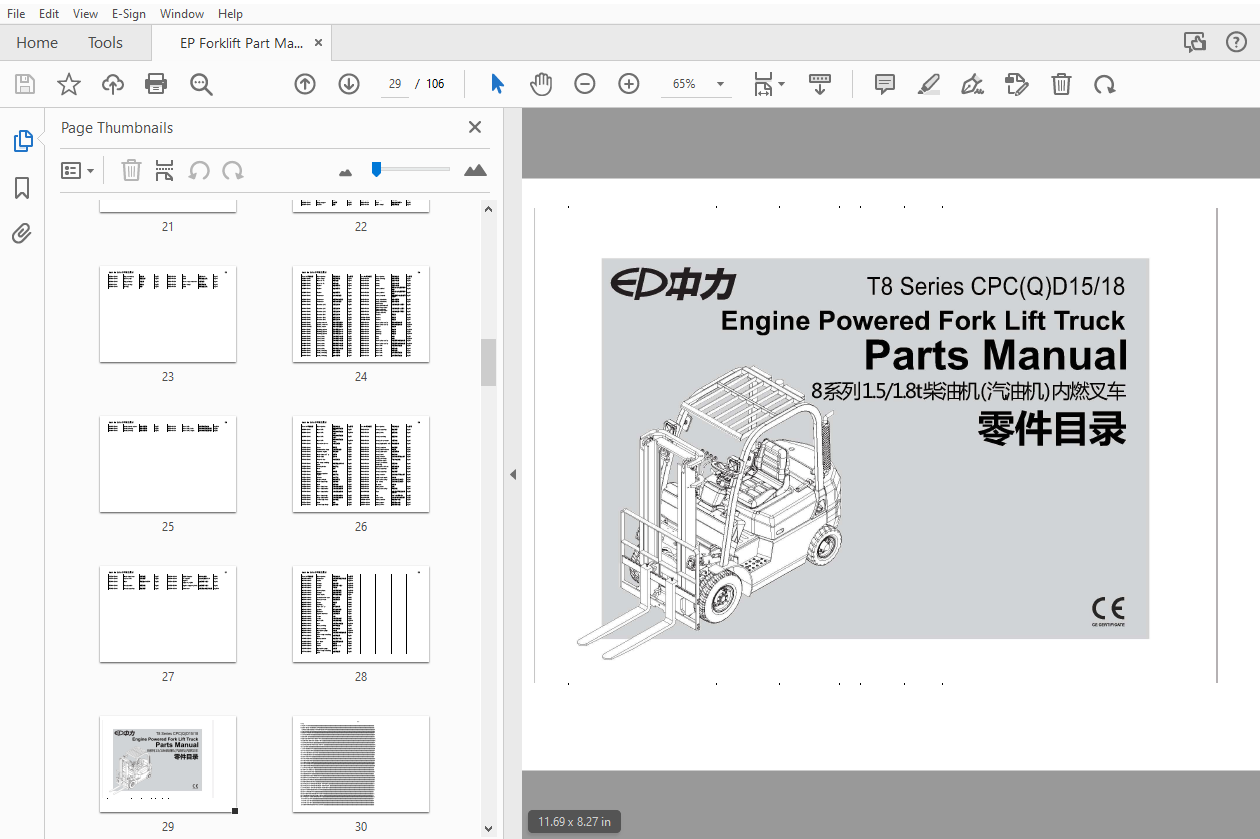Open the File menu
The height and width of the screenshot is (839, 1260).
click(x=16, y=14)
